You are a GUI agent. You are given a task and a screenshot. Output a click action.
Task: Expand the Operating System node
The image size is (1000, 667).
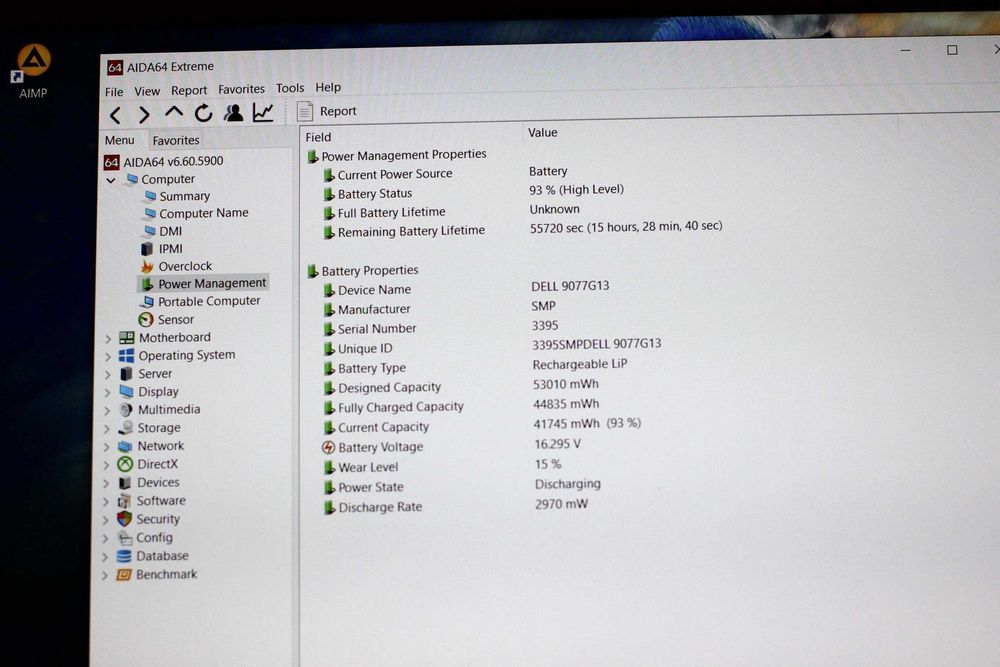(x=108, y=356)
